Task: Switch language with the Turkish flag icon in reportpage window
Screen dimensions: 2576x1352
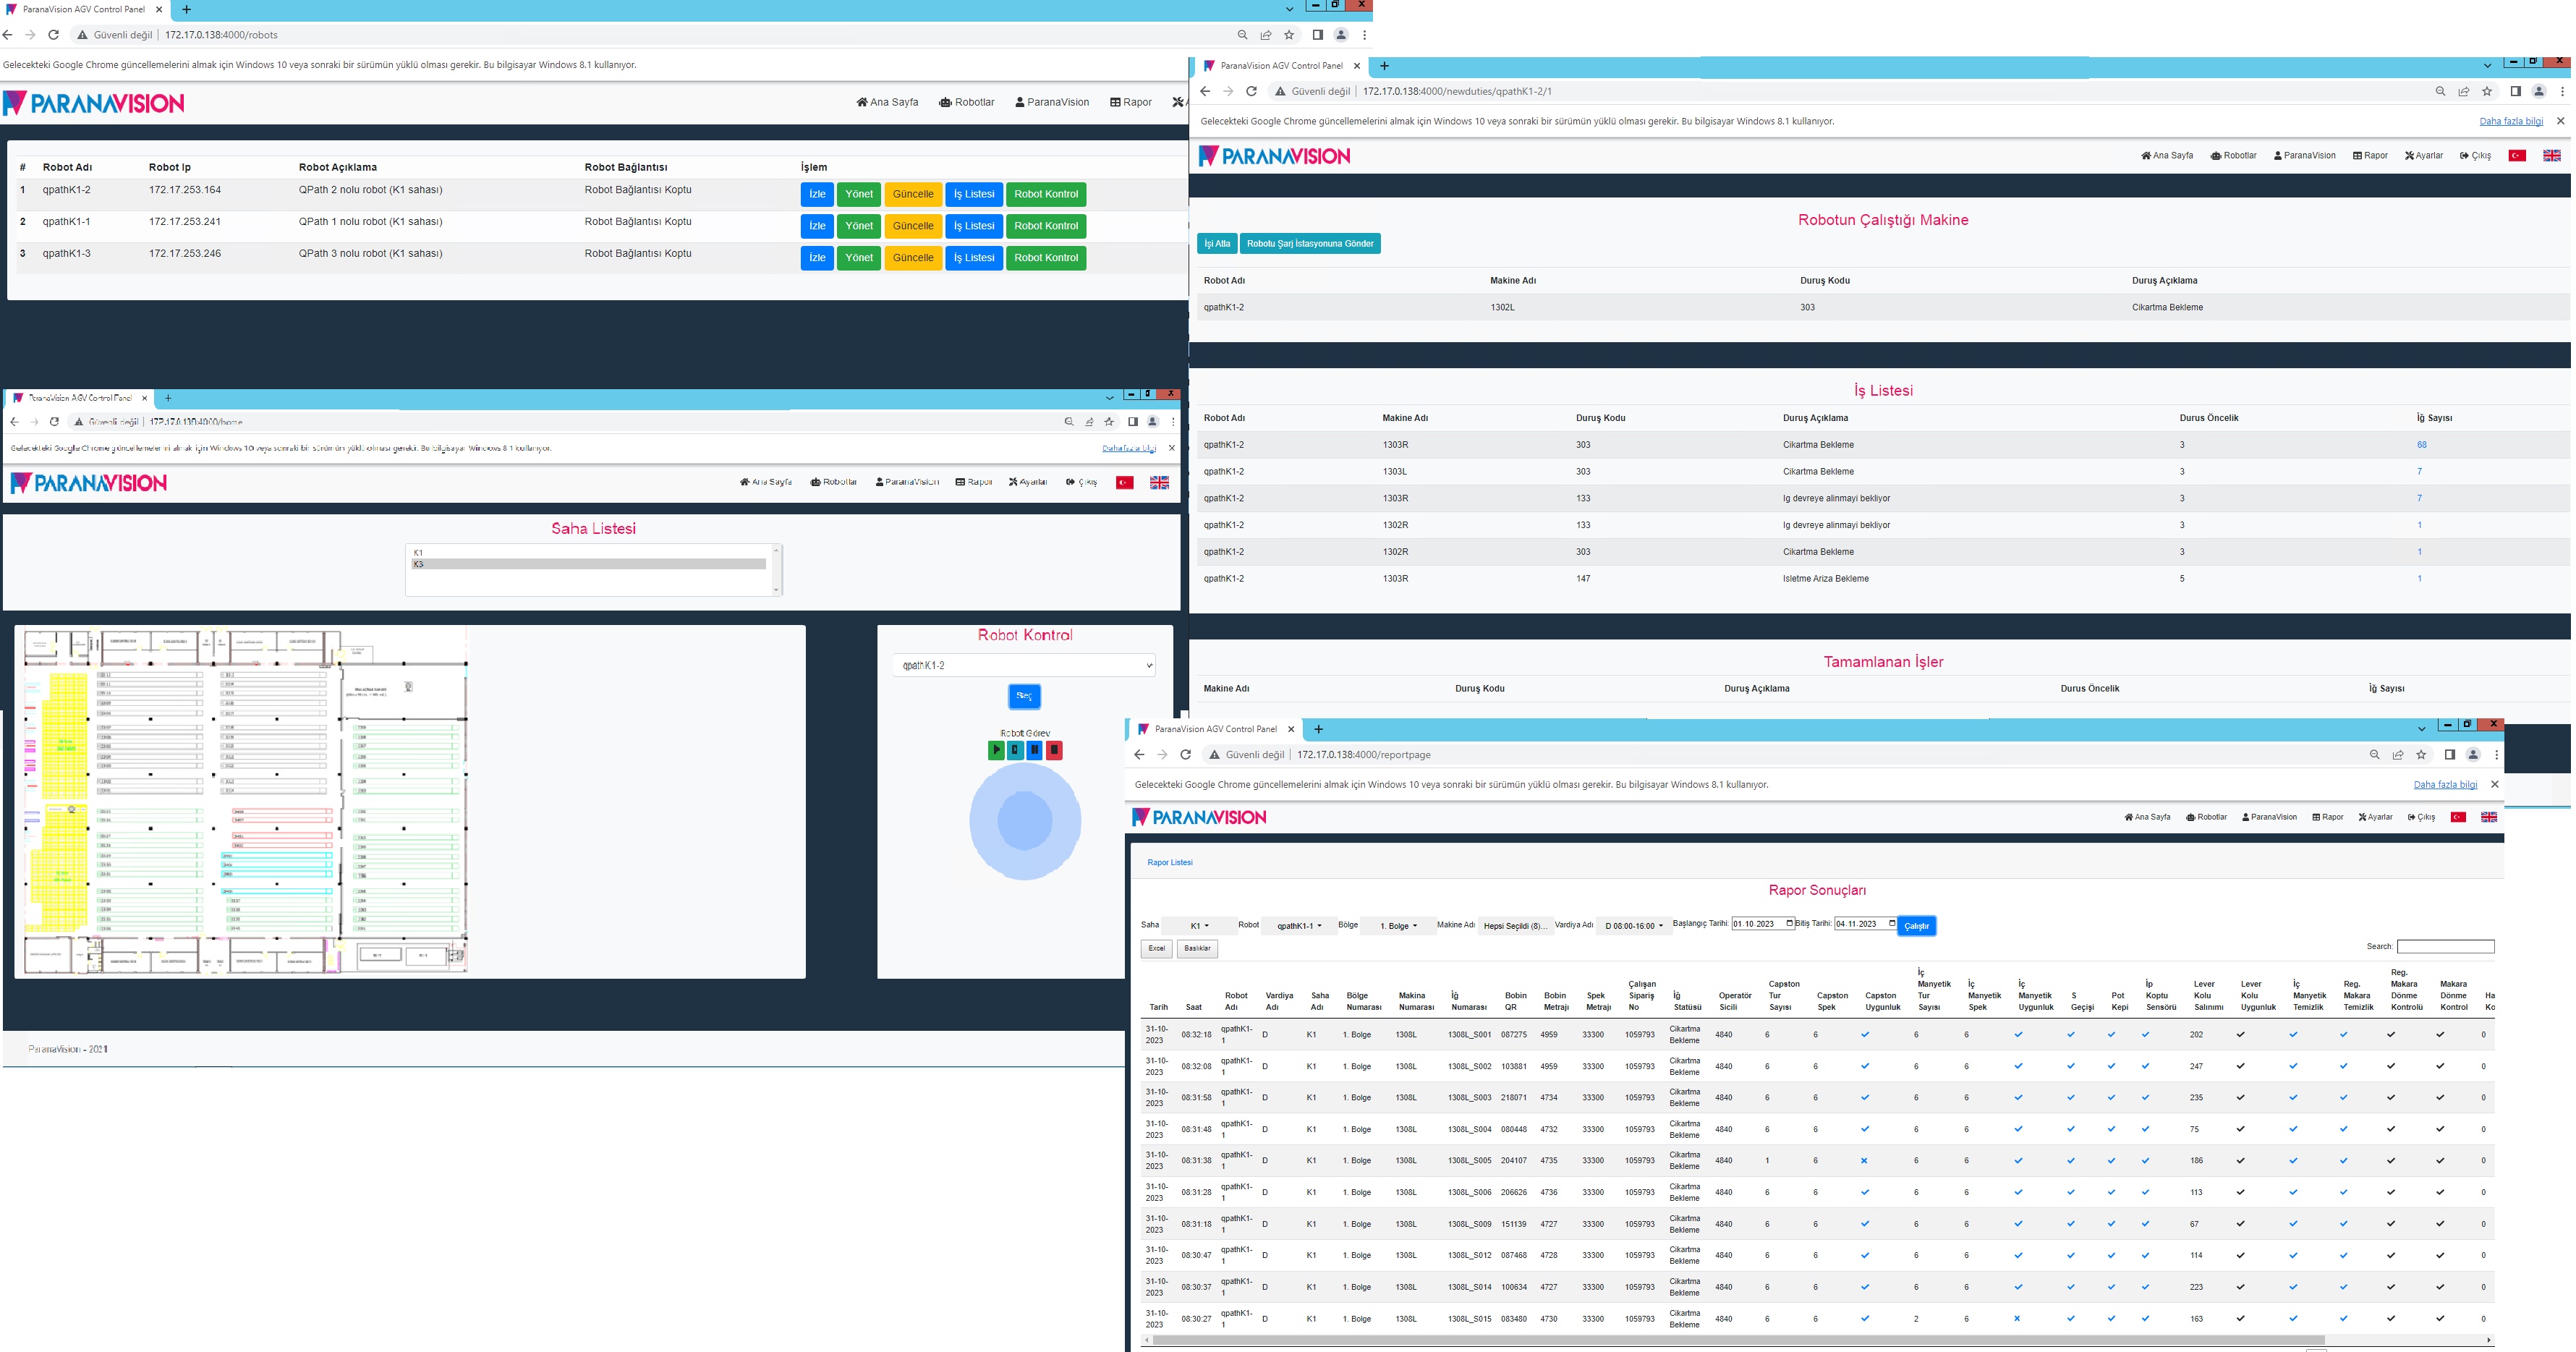Action: pos(2457,817)
